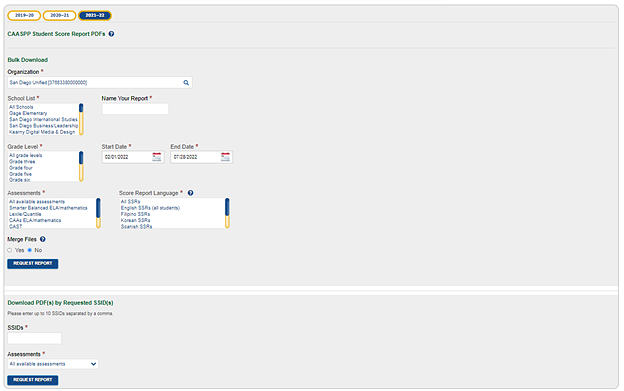This screenshot has height=391, width=624.
Task: Select Yes for Merge Files
Action: [10, 250]
